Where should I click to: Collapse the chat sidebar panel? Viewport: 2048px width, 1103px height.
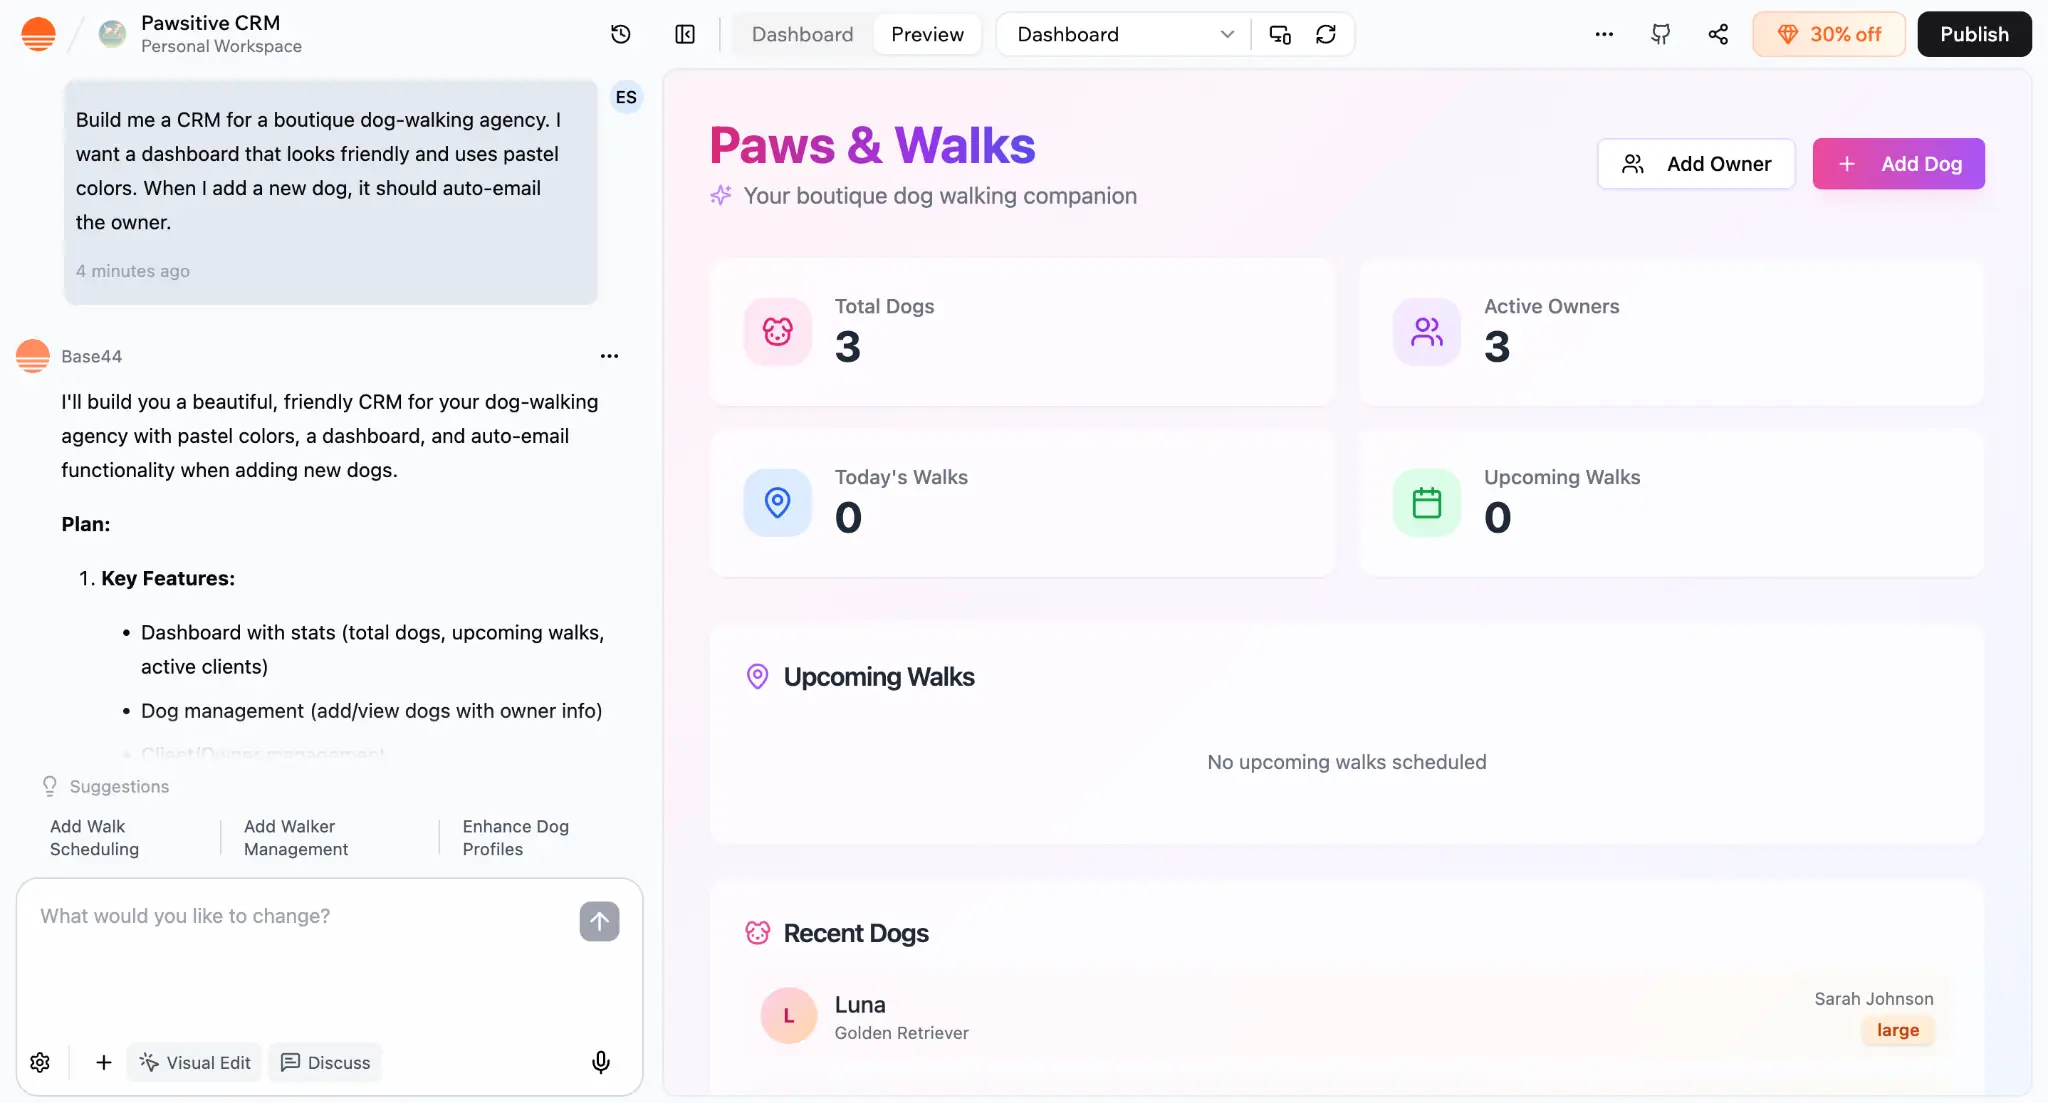pos(684,34)
